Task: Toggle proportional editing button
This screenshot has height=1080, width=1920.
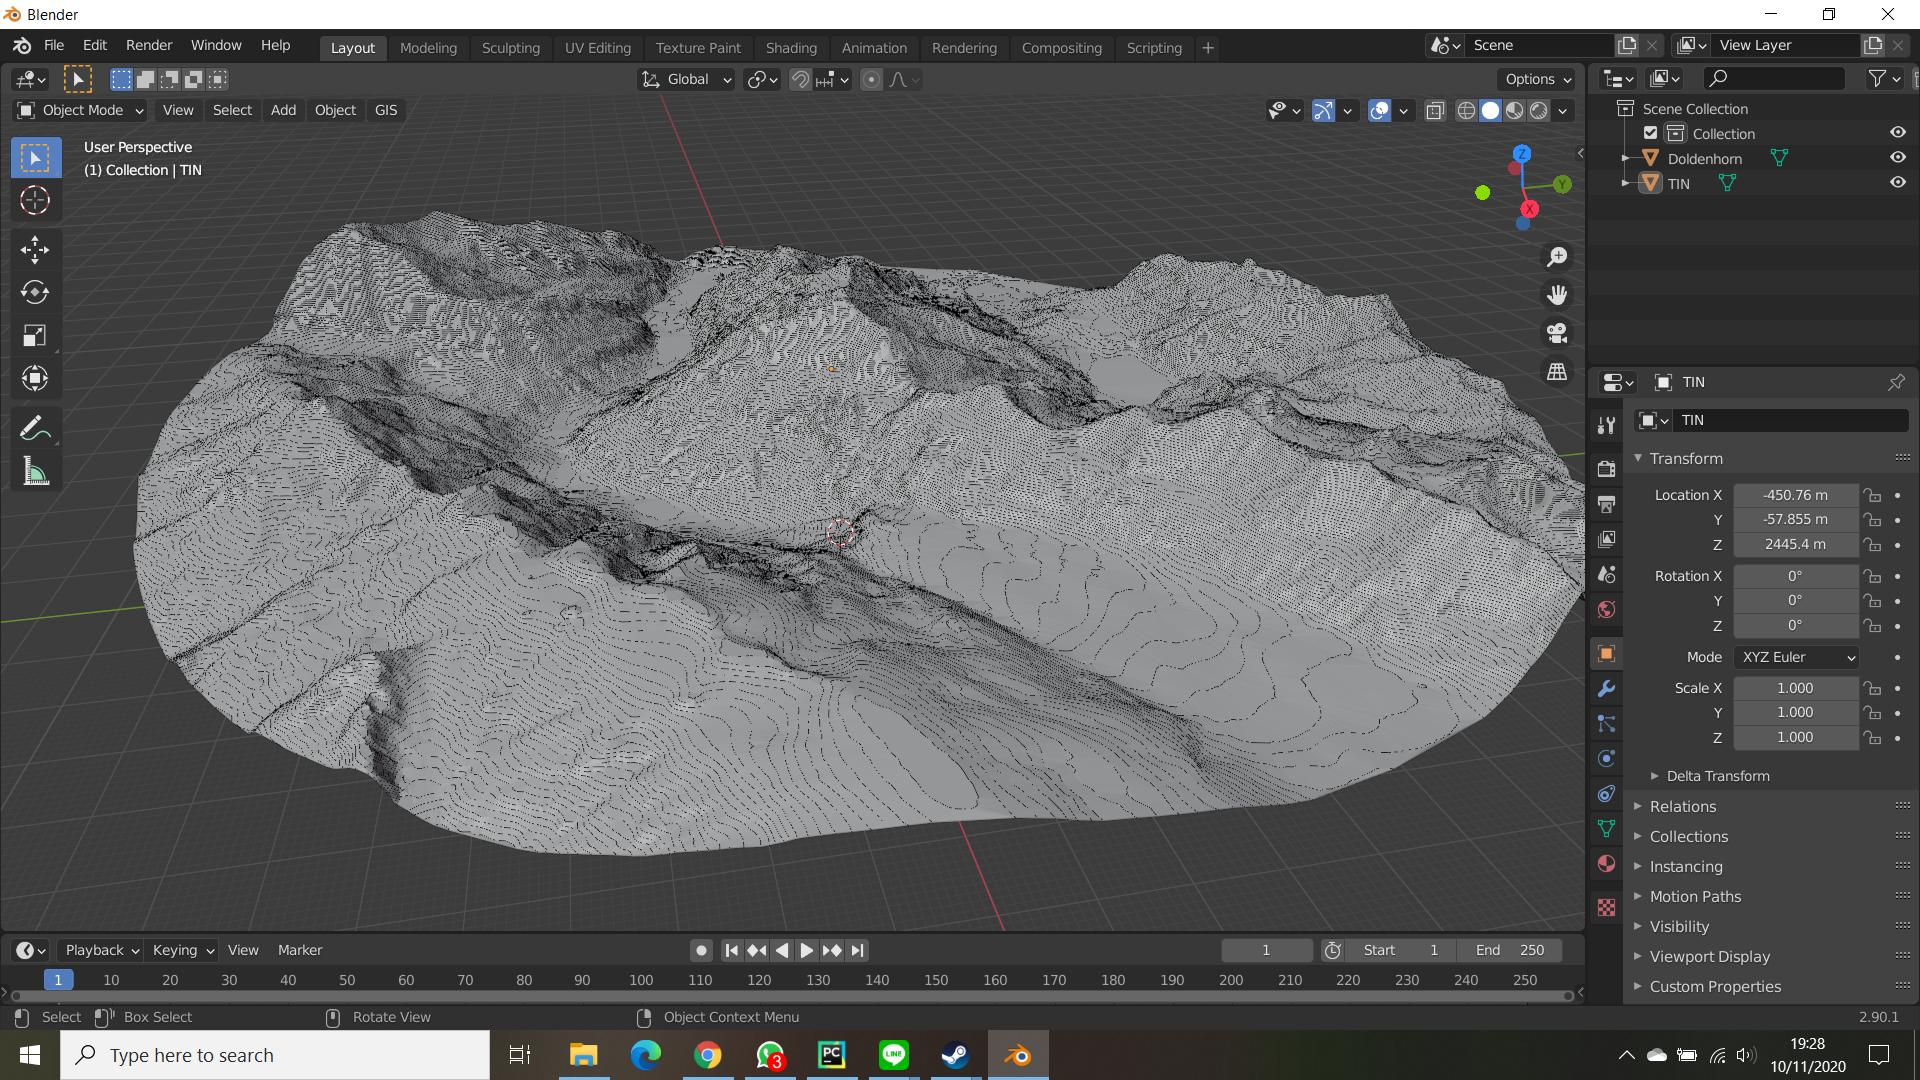Action: coord(872,79)
